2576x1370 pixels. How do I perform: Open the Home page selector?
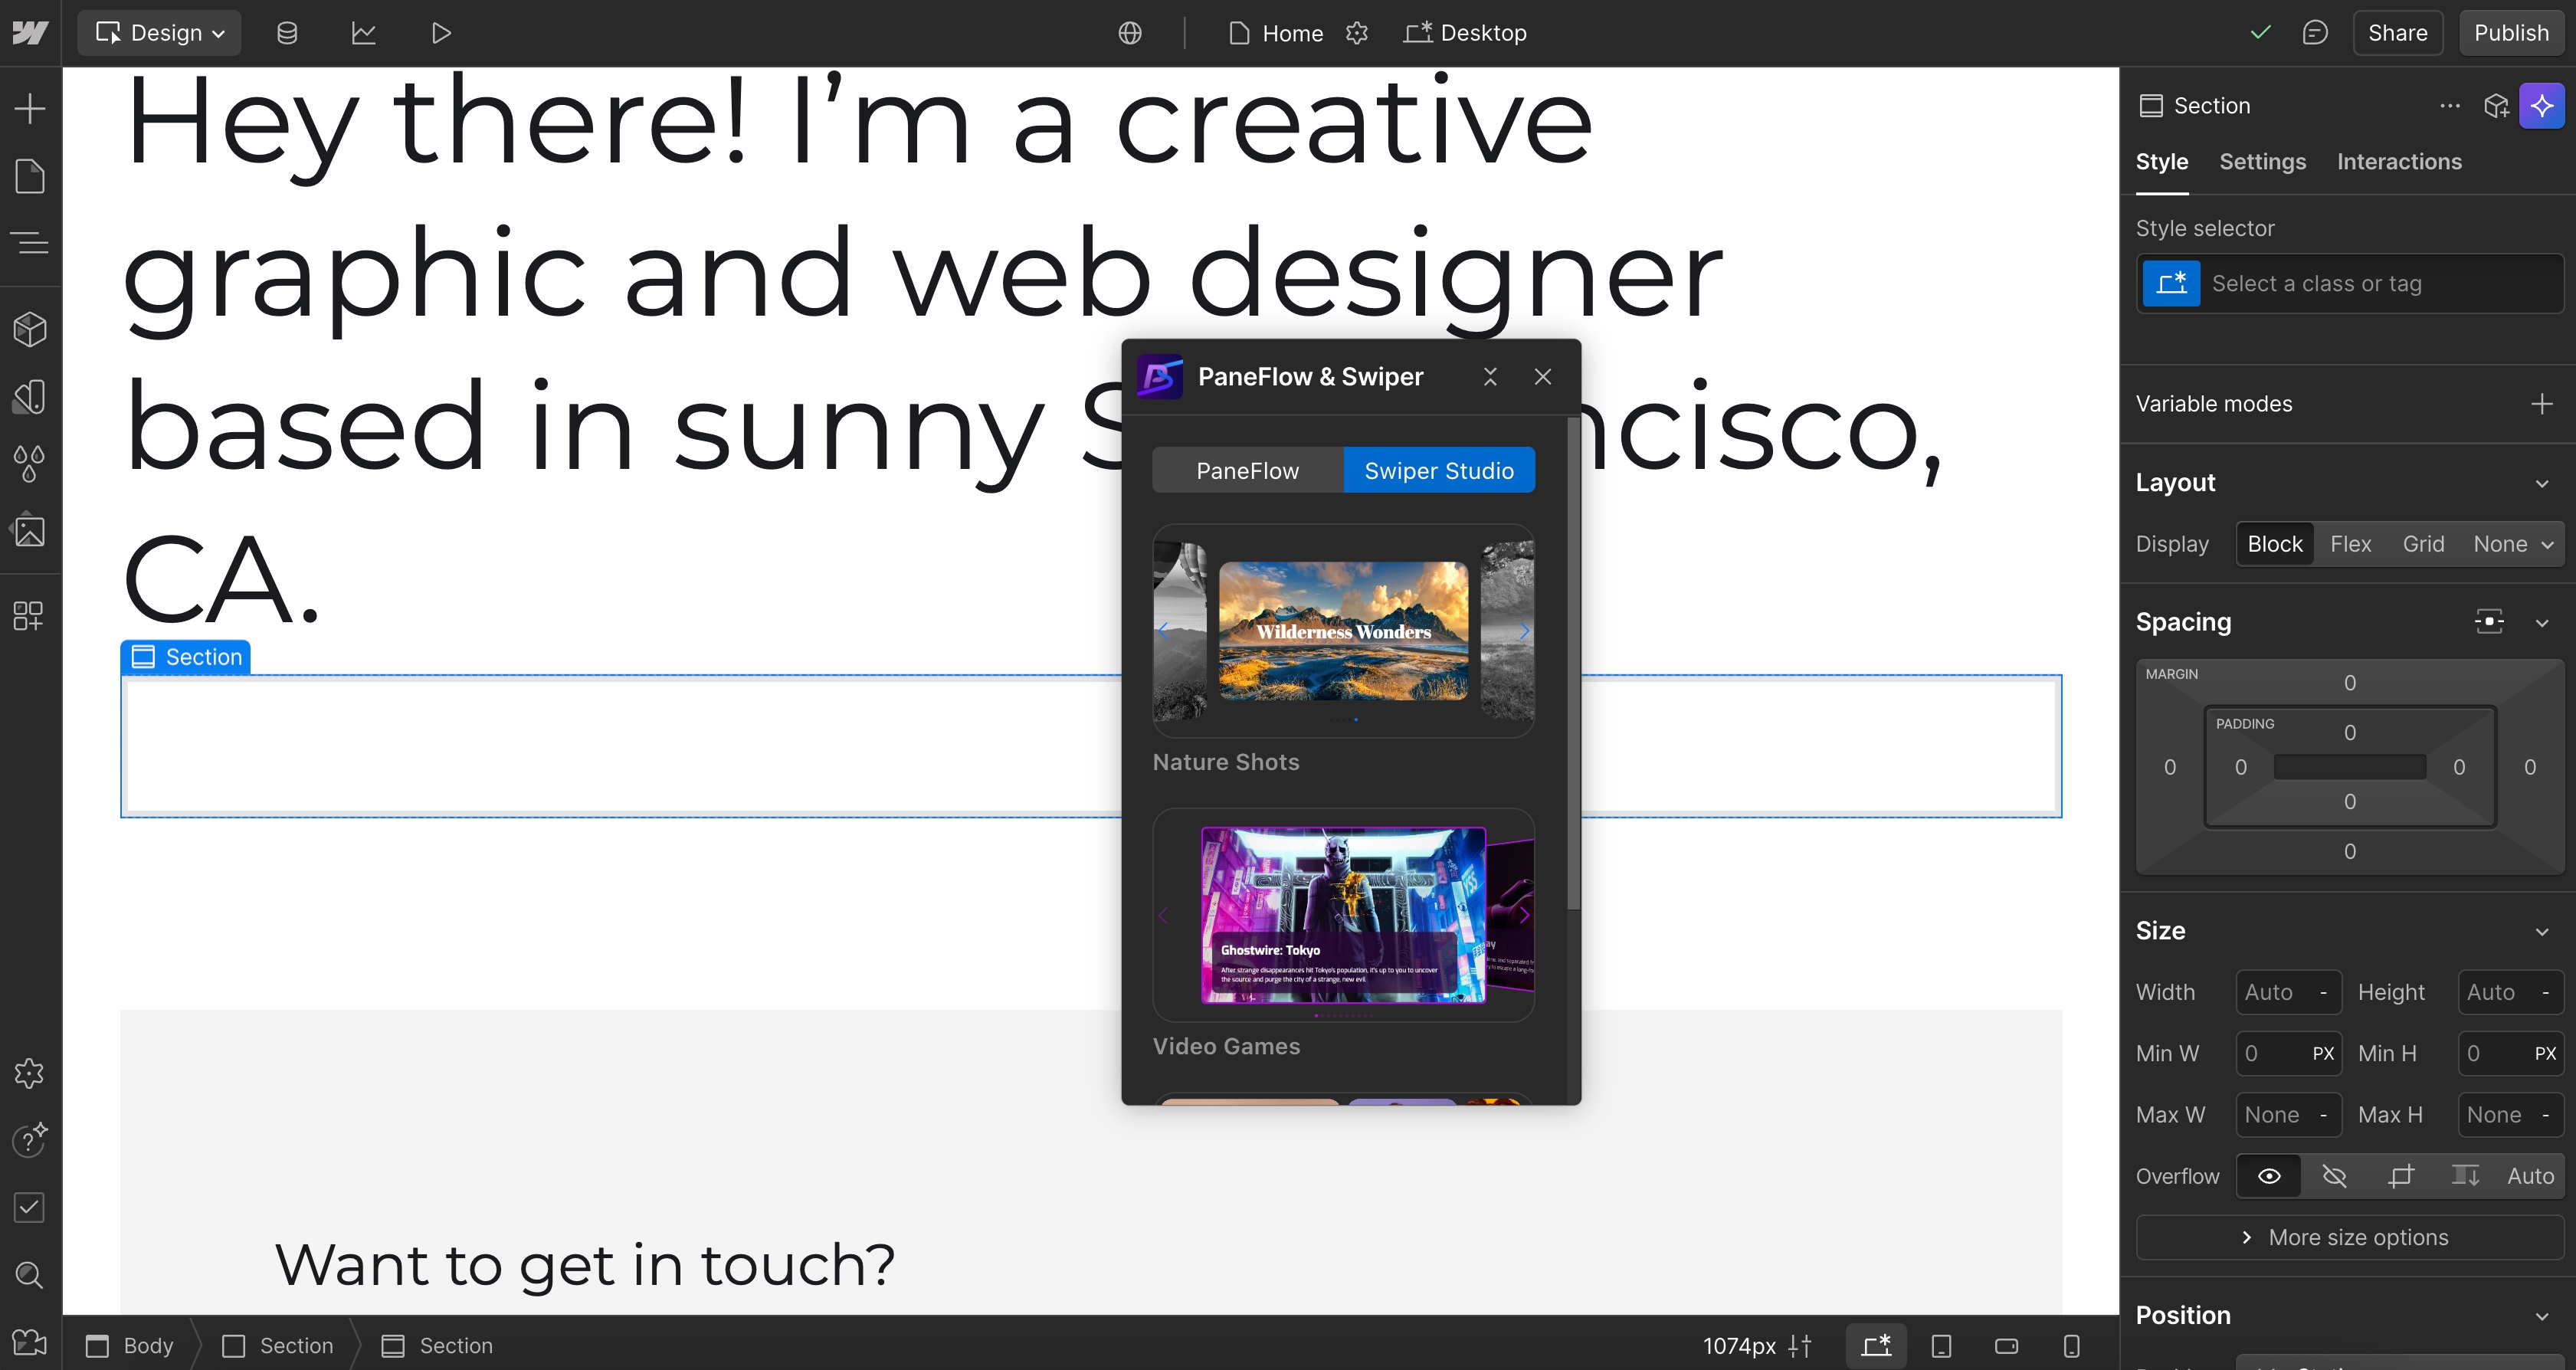[1276, 33]
